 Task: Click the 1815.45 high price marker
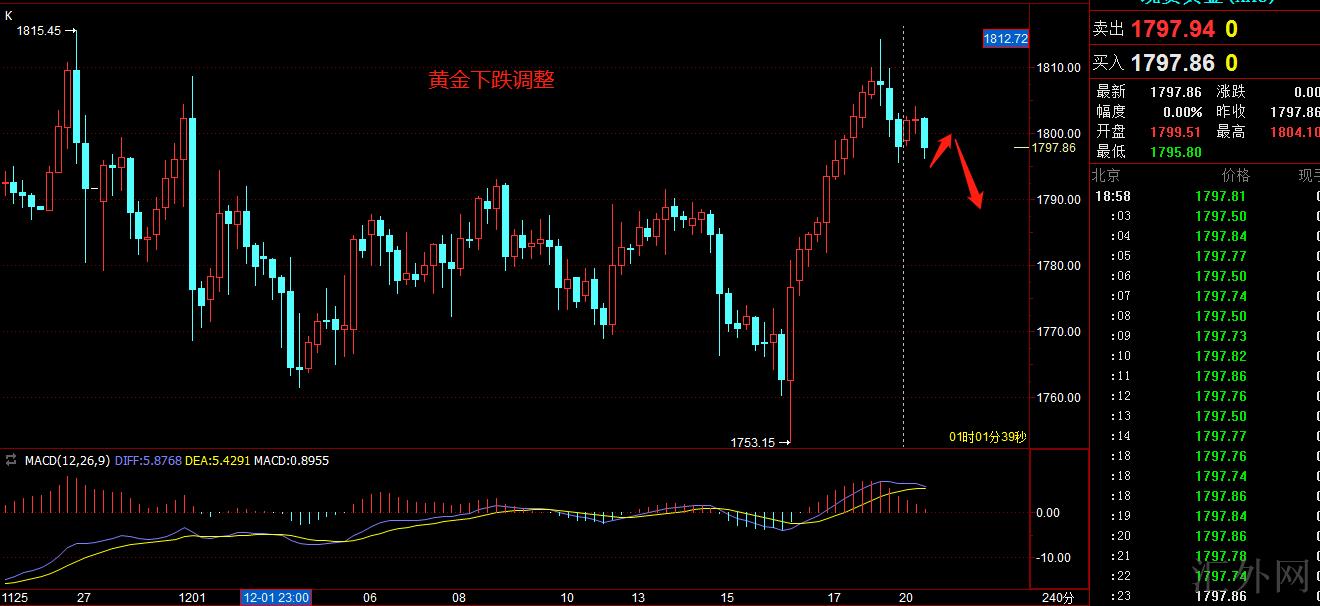[x=38, y=31]
